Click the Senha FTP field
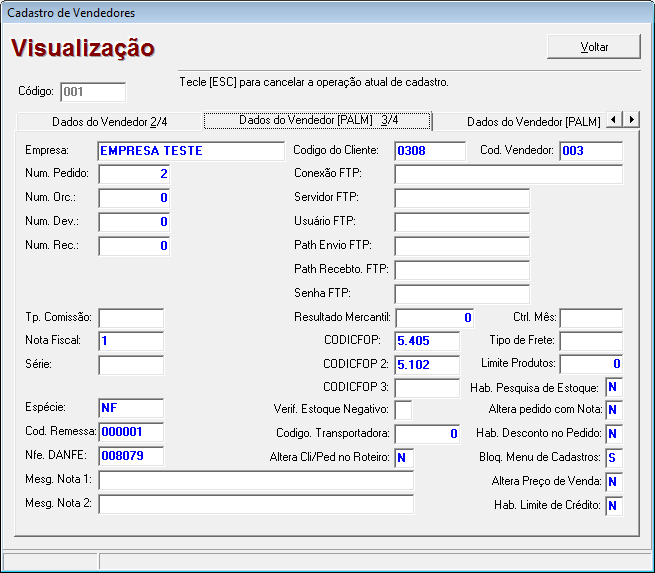Image resolution: width=655 pixels, height=573 pixels. [x=461, y=294]
